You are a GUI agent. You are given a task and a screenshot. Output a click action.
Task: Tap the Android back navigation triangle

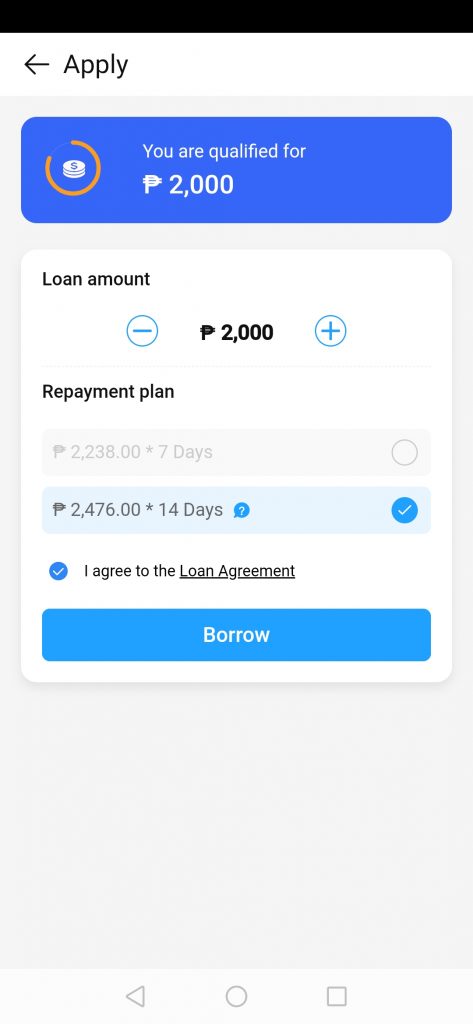pos(135,996)
